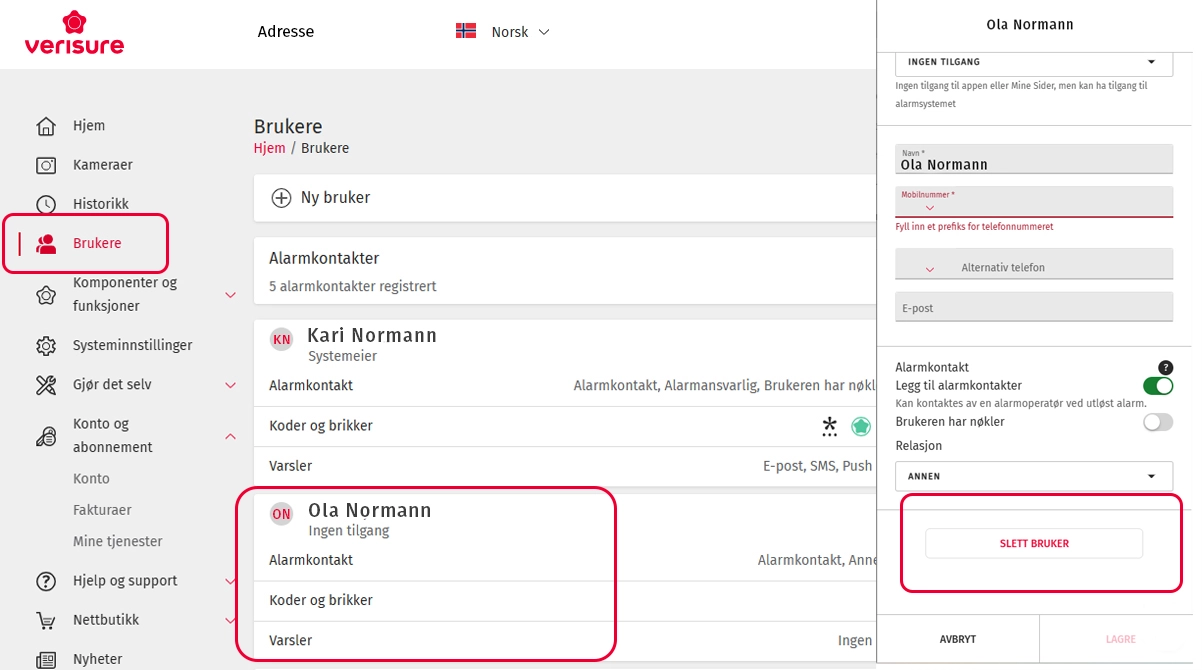Expand the Hjelp og support chevron
1202x670 pixels.
230,581
